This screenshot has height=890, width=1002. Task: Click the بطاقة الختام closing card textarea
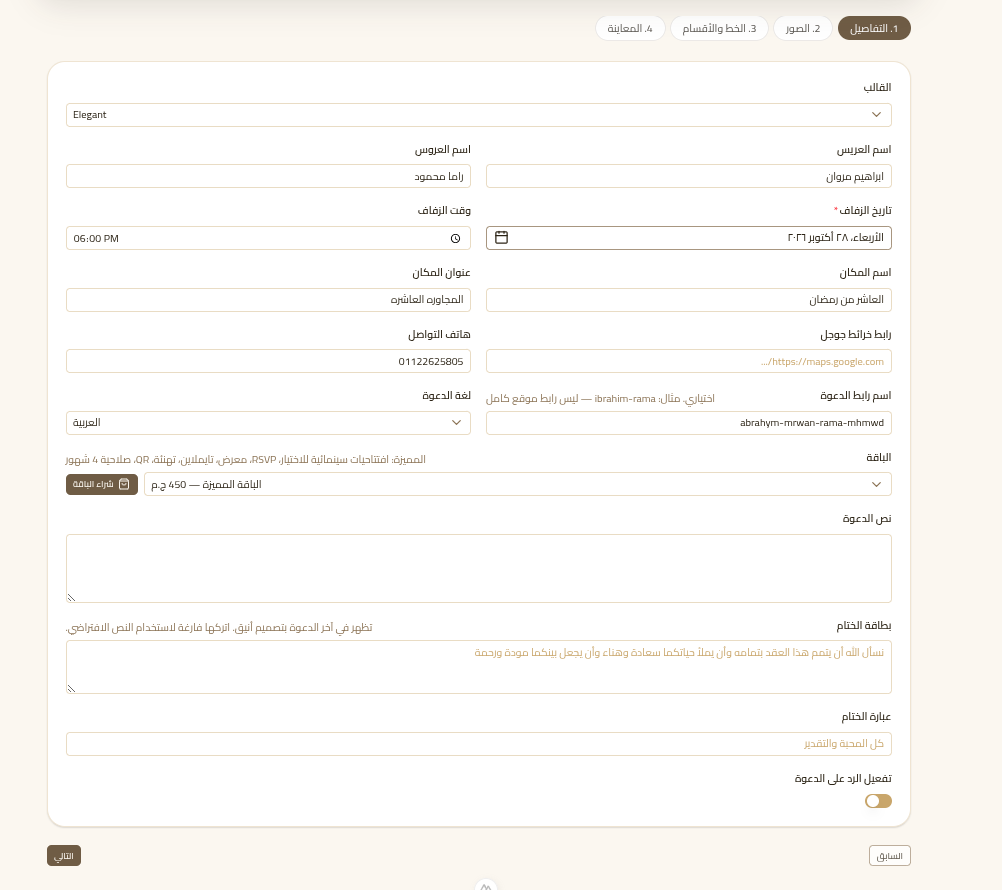[479, 667]
